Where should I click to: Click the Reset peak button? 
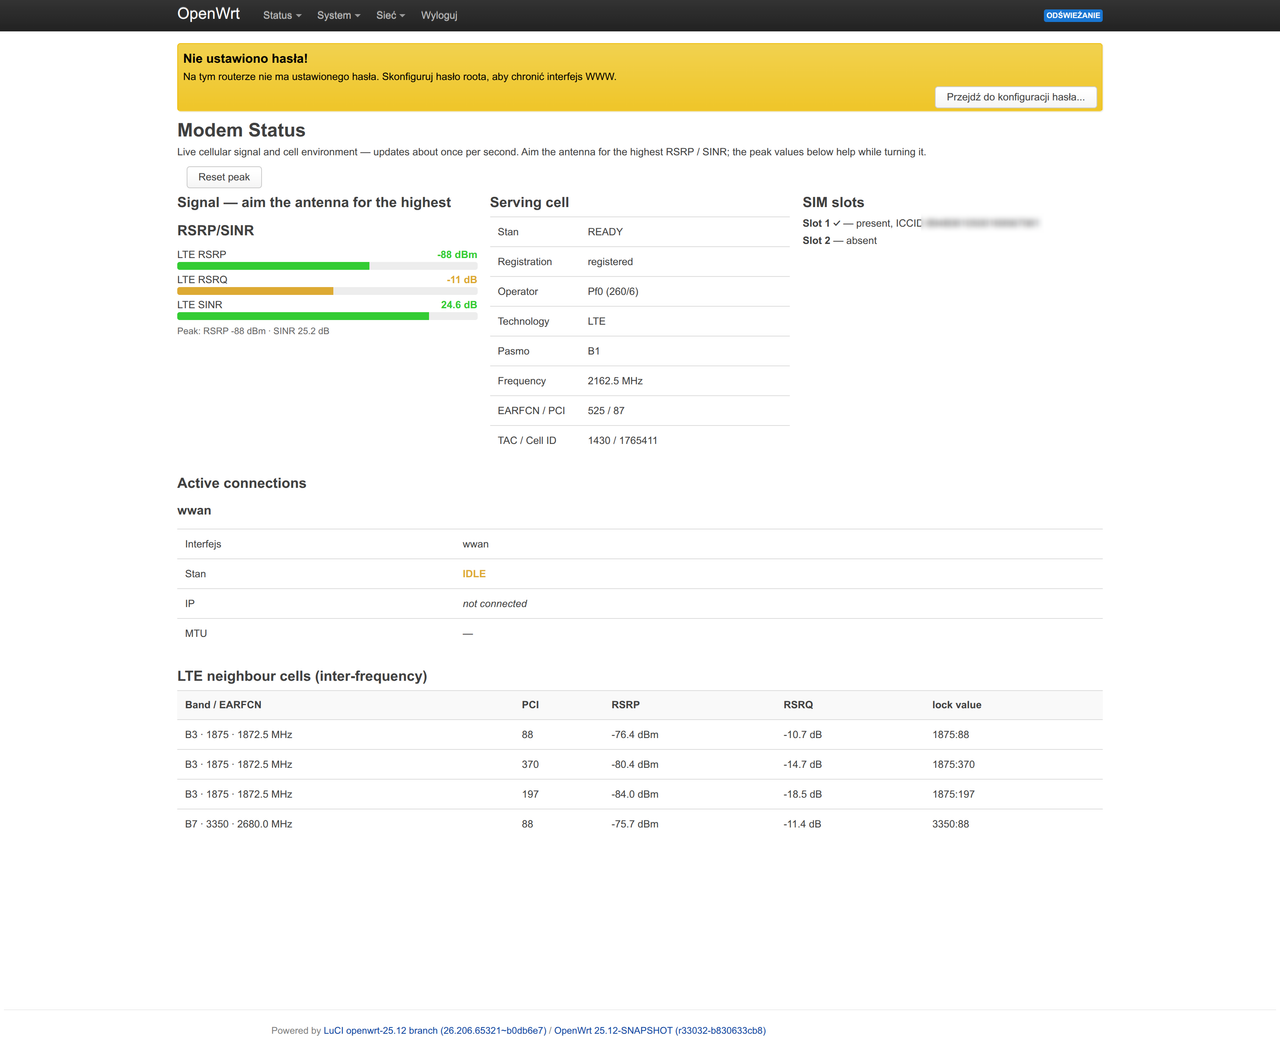coord(224,177)
